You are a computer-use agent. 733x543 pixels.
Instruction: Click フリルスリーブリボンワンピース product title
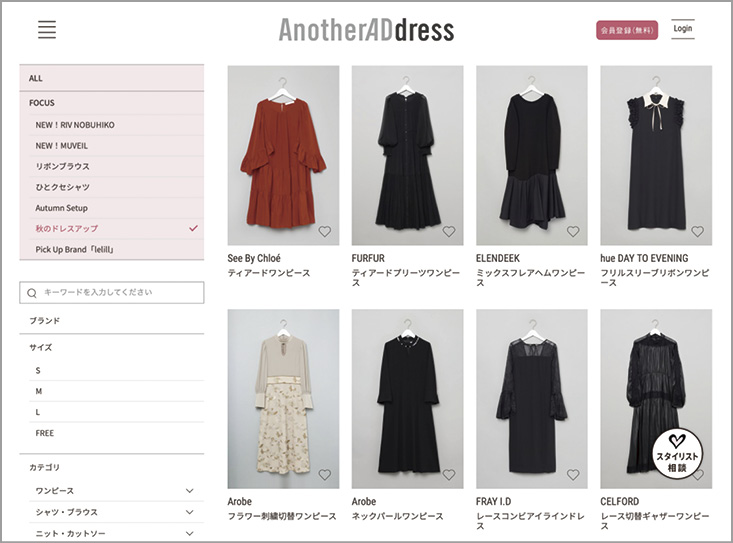(x=655, y=278)
